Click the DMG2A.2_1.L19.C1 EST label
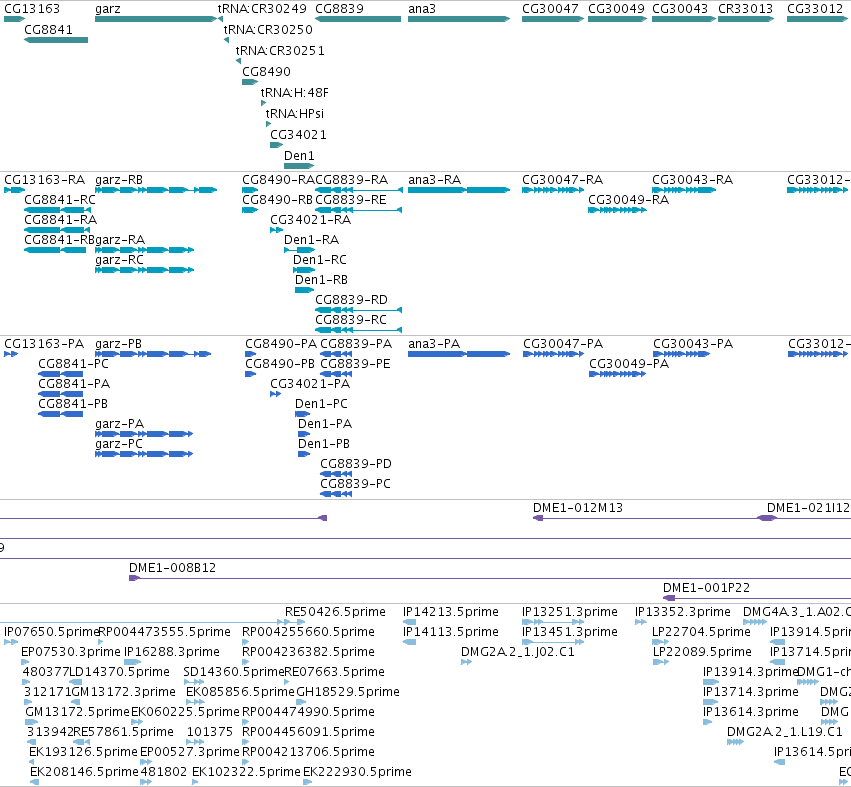Screen dimensions: 851x787 785,732
